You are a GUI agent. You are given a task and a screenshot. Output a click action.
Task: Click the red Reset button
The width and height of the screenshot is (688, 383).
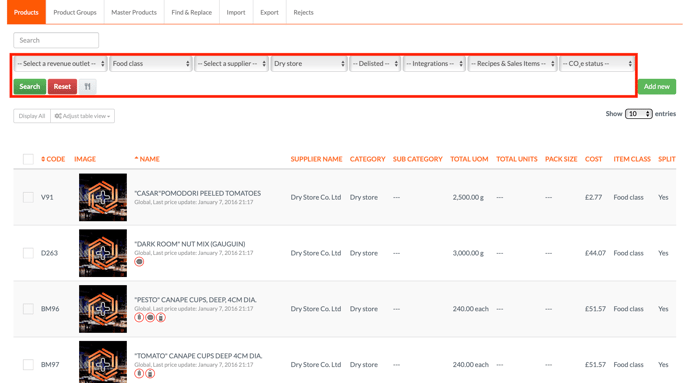point(62,86)
